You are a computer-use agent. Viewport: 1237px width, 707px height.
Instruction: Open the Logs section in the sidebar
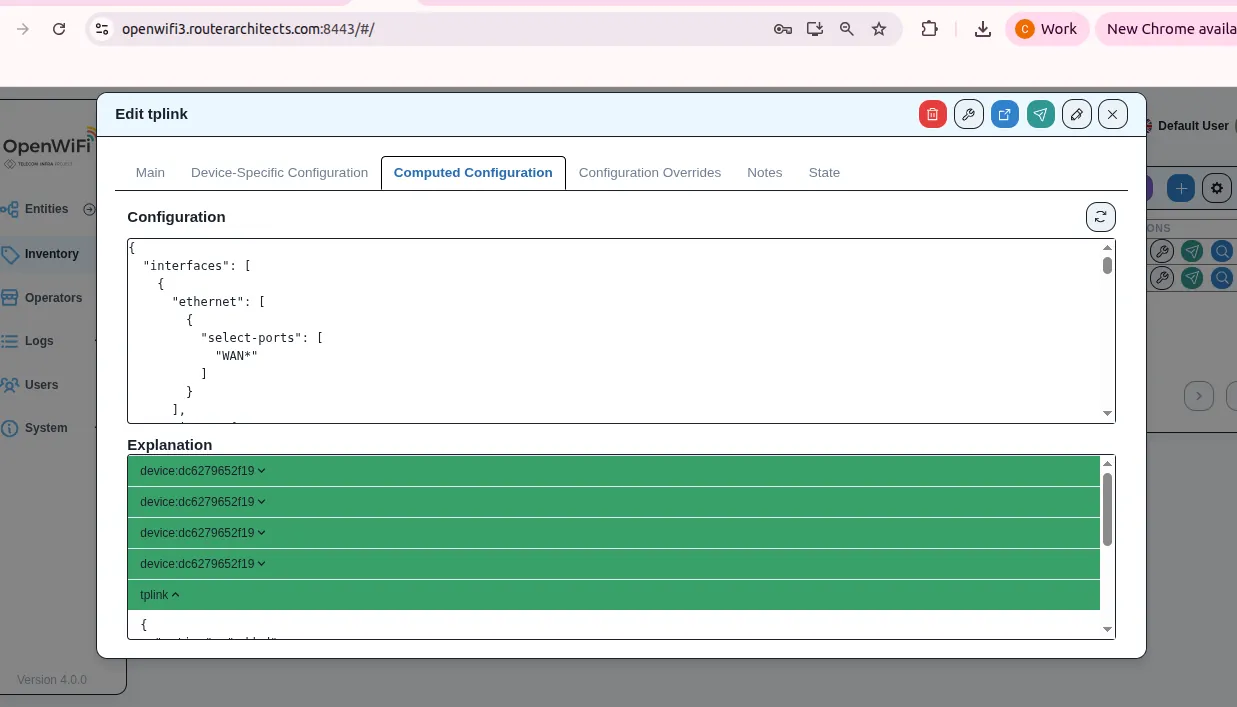click(x=39, y=341)
